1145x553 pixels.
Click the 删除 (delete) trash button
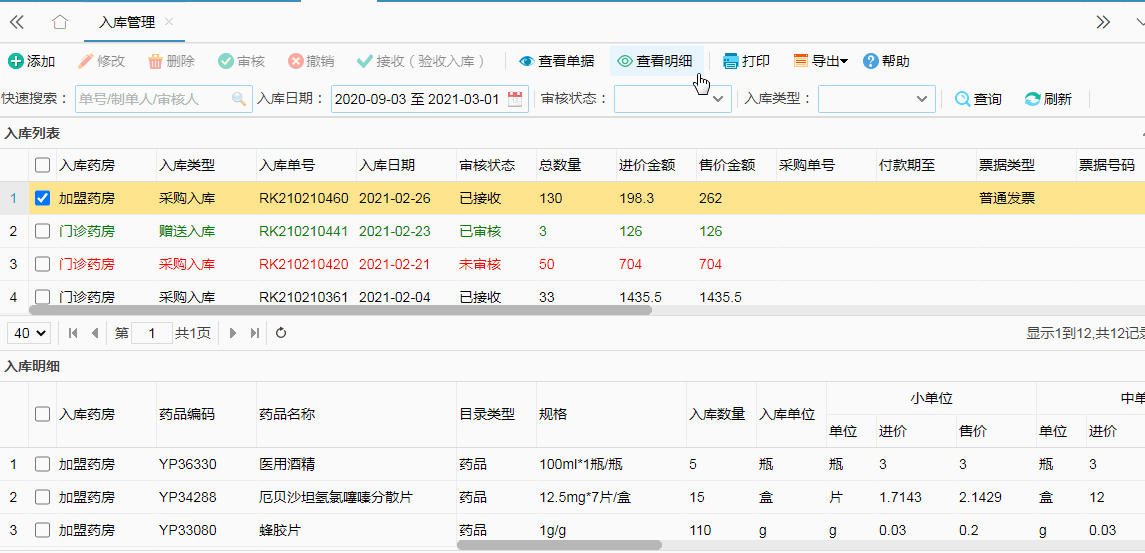click(172, 61)
